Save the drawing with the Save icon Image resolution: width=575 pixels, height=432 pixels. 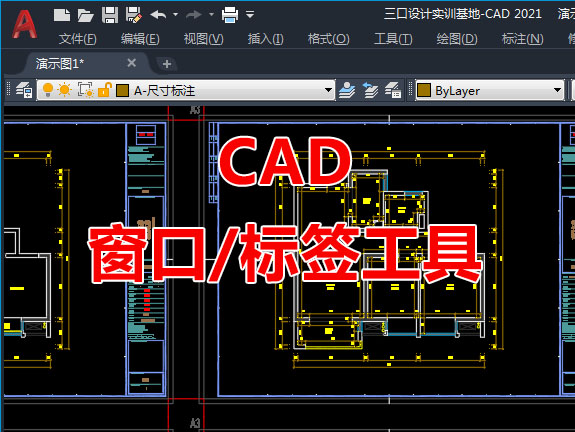pos(110,15)
